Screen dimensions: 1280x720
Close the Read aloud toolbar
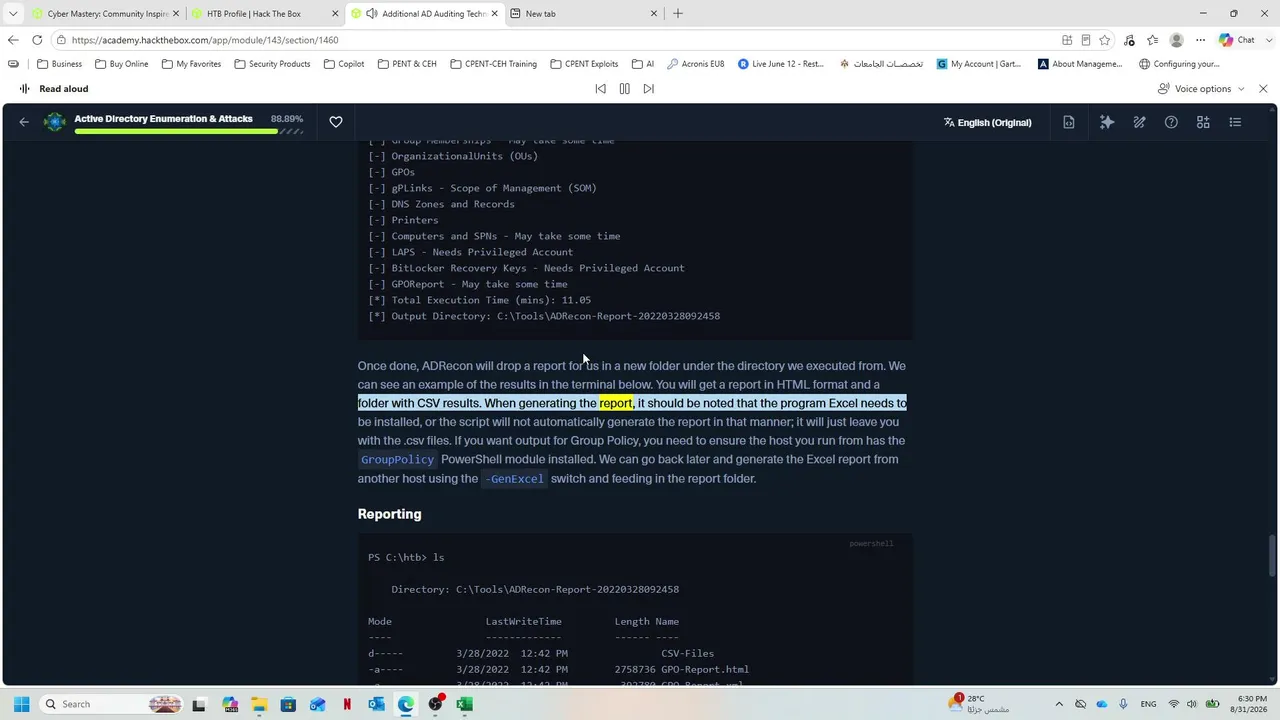[1263, 89]
